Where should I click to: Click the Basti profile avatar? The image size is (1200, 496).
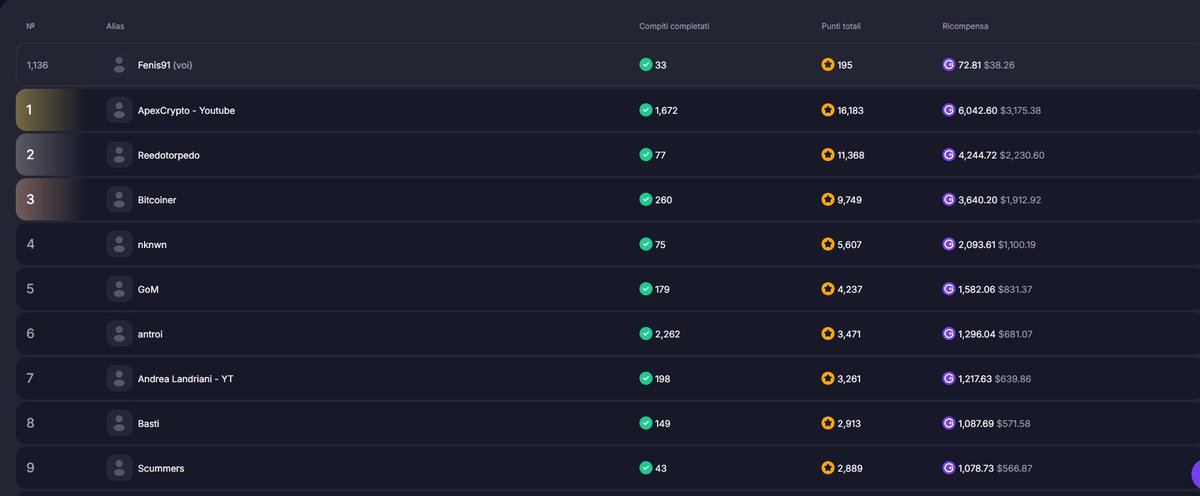point(120,423)
